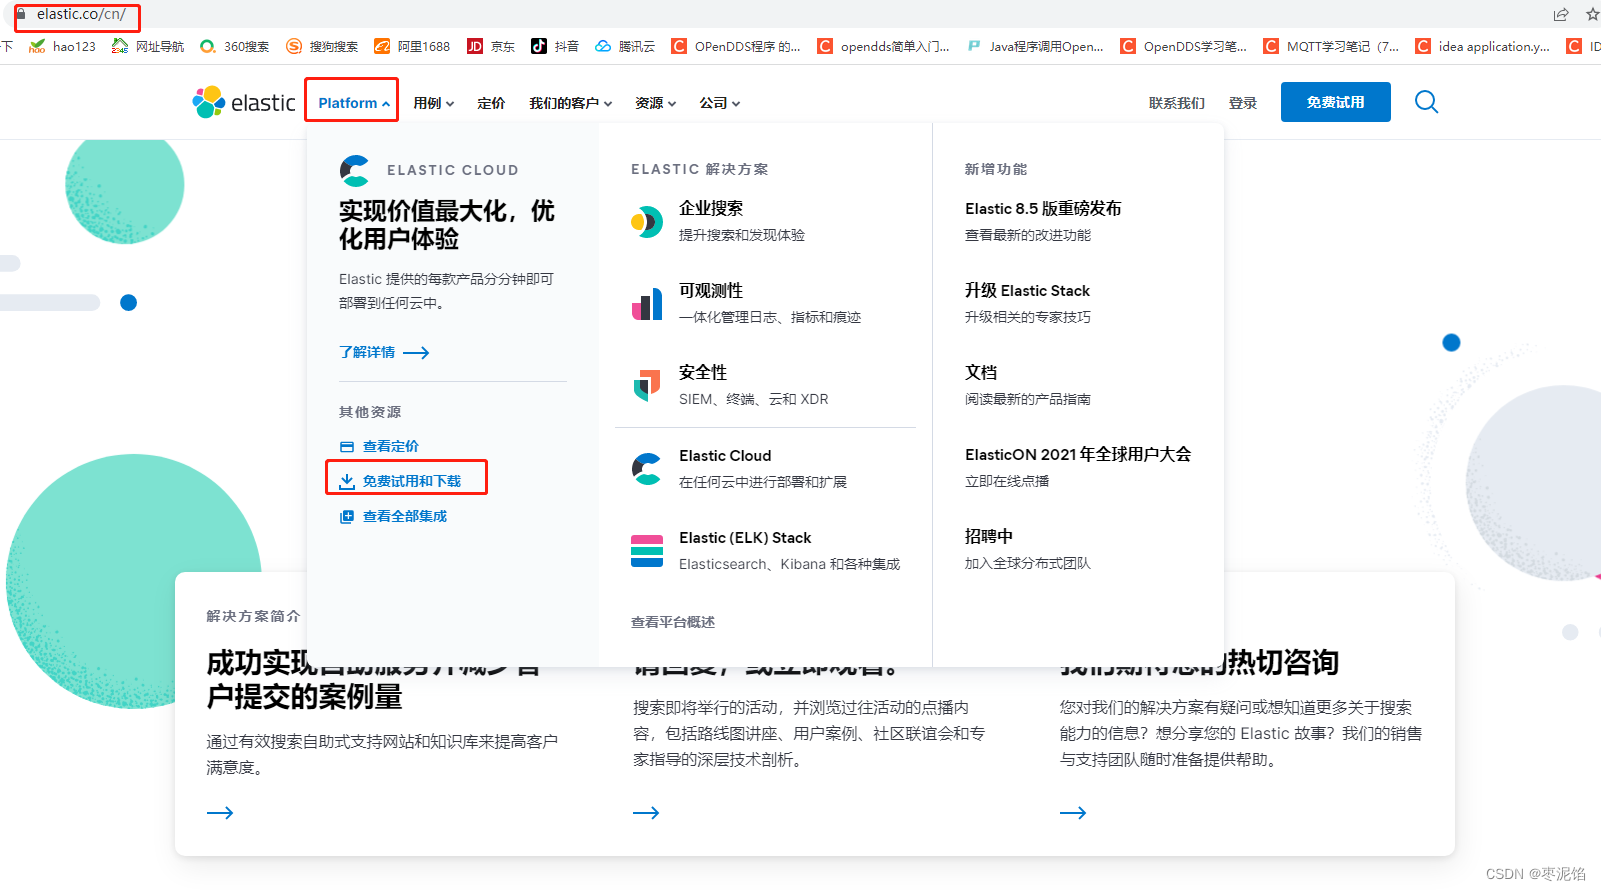Open the OPenDDS程序 bookmark

pyautogui.click(x=736, y=46)
